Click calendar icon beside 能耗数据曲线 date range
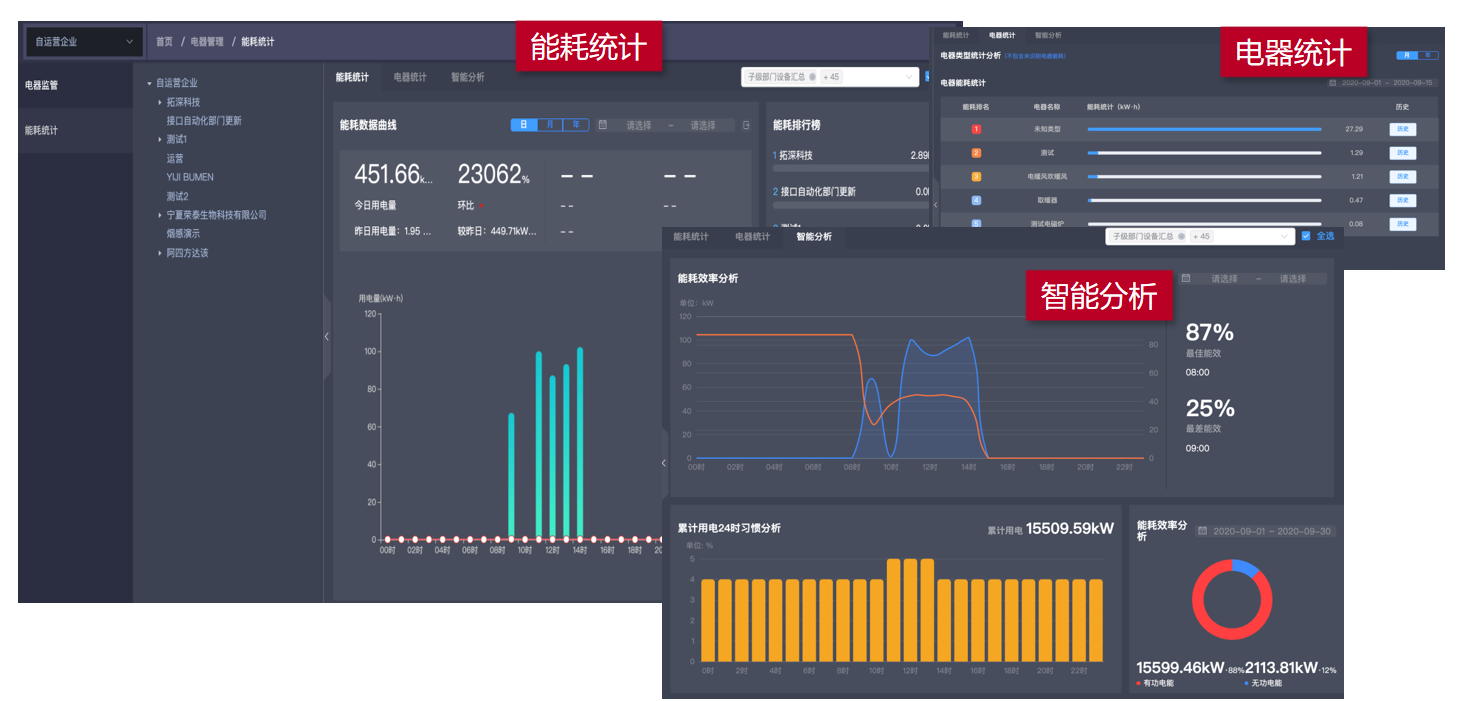Image resolution: width=1476 pixels, height=701 pixels. [603, 125]
